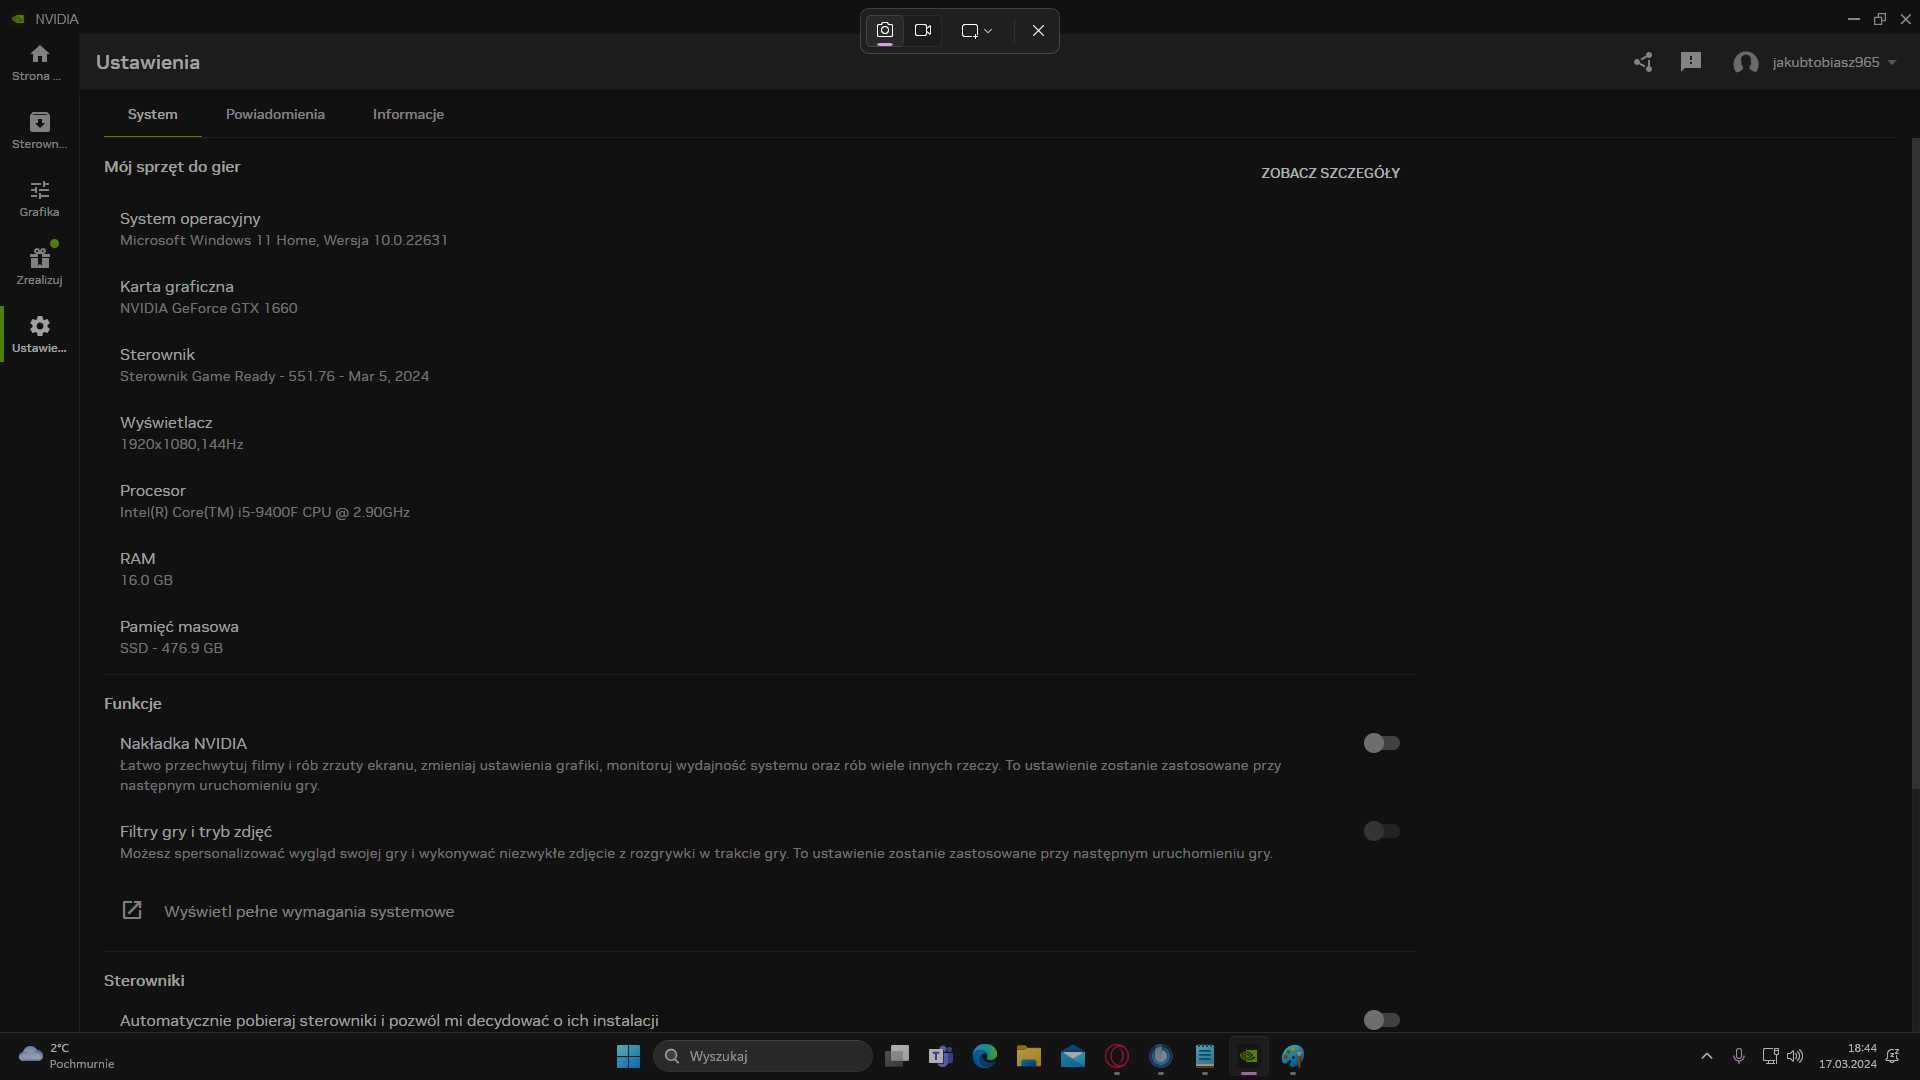Enable Nakładka NVIDIA overlay toggle
This screenshot has height=1080, width=1920.
coord(1381,742)
